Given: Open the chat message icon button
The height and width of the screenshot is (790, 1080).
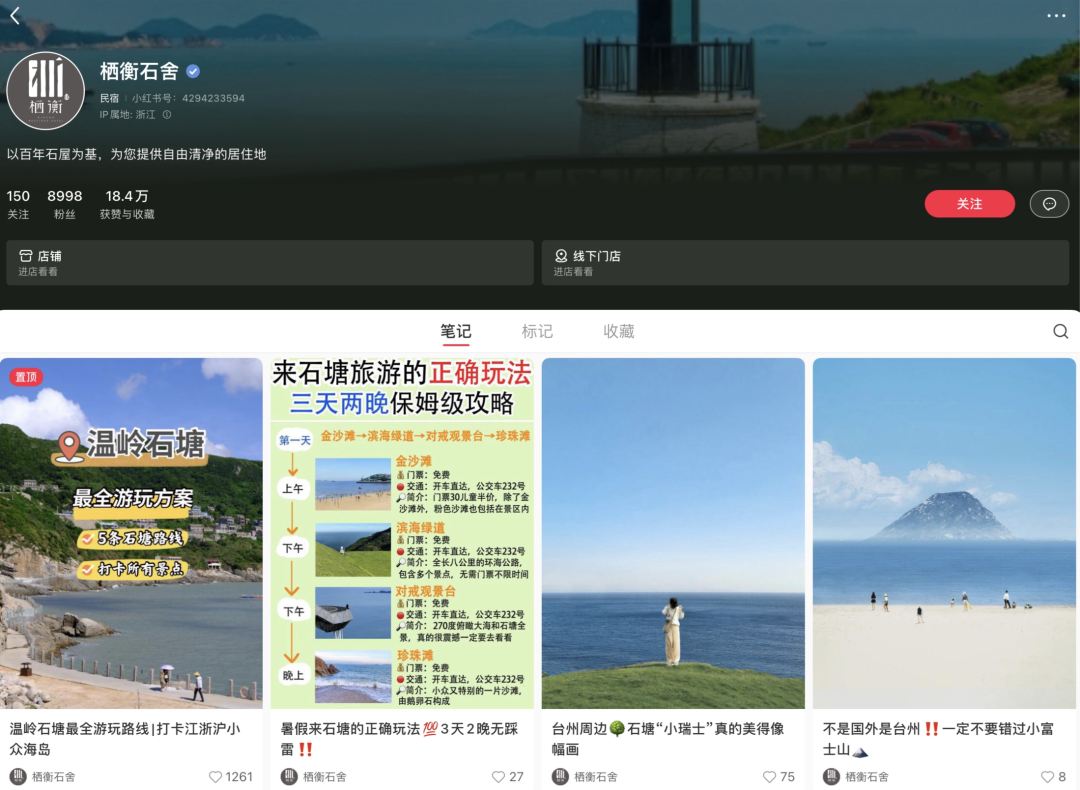Looking at the screenshot, I should (x=1049, y=204).
